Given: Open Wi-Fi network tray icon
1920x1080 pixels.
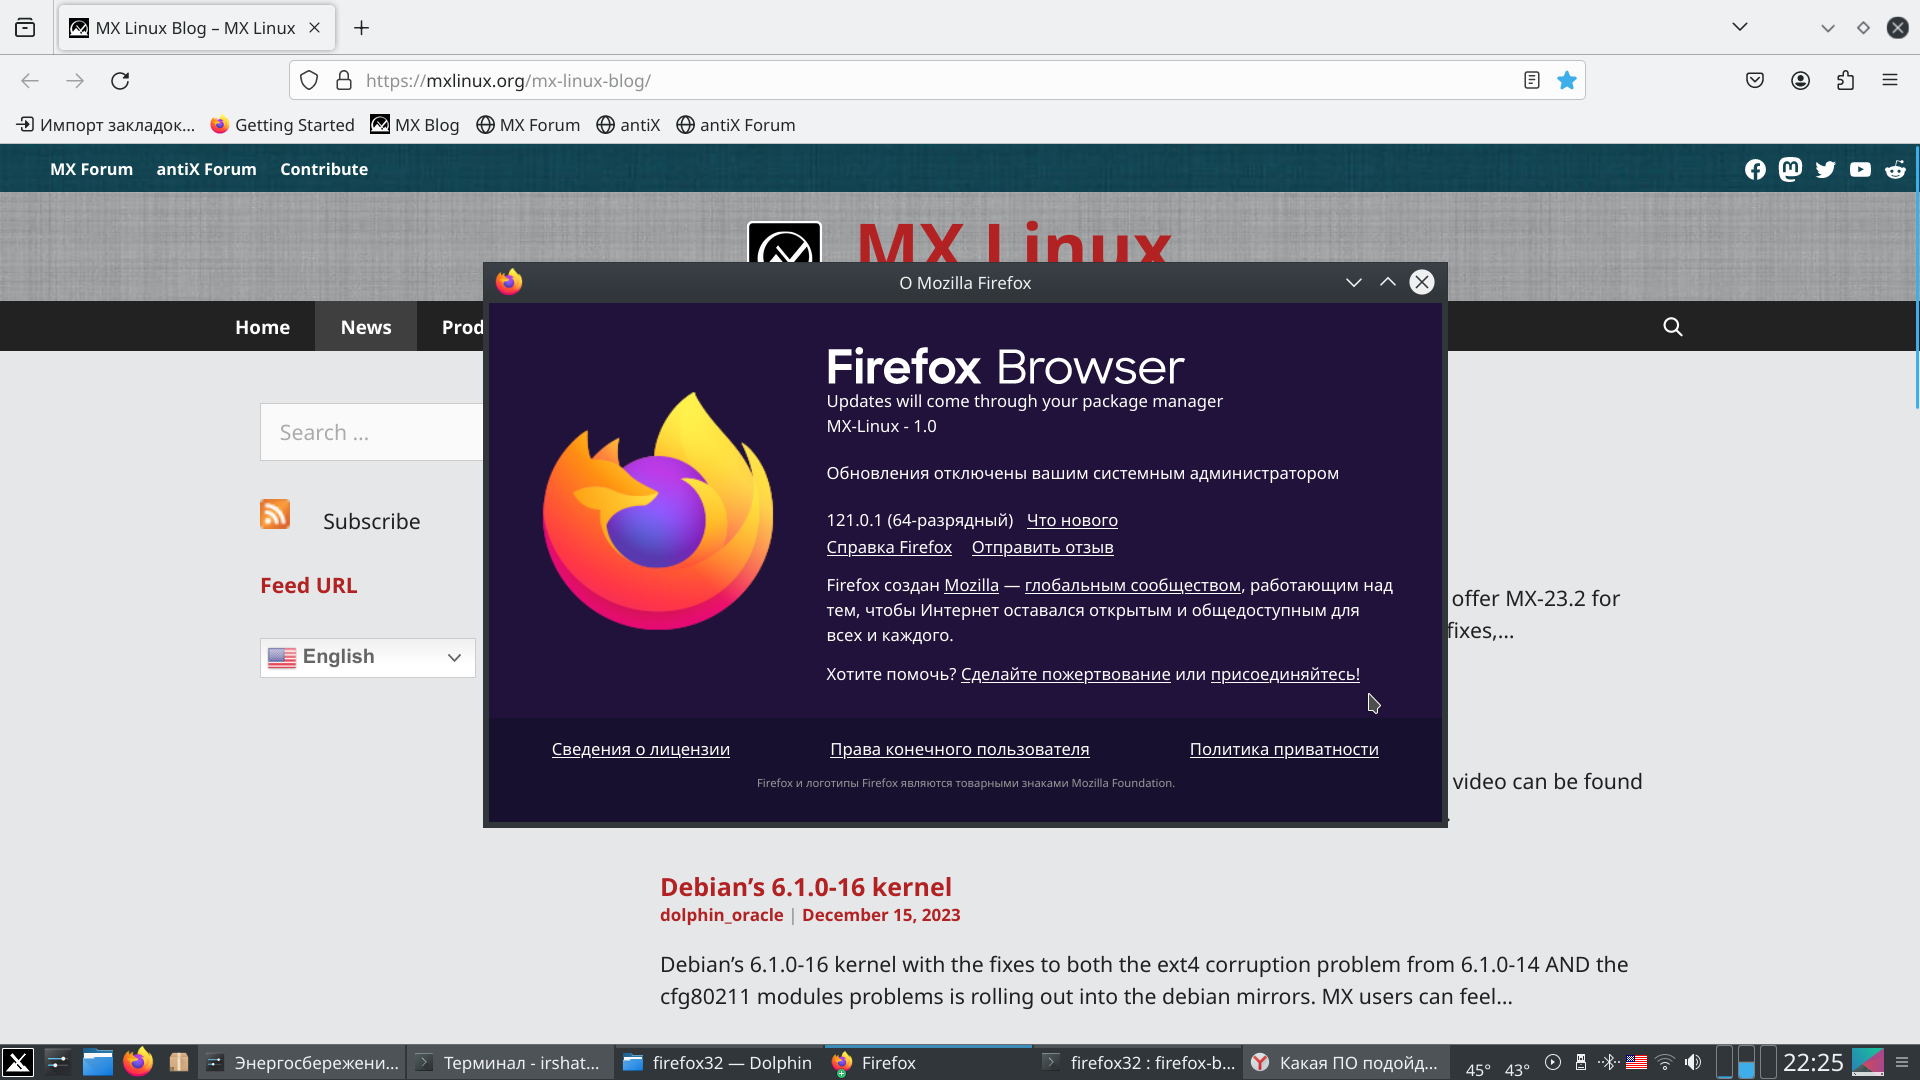Looking at the screenshot, I should pyautogui.click(x=1665, y=1062).
